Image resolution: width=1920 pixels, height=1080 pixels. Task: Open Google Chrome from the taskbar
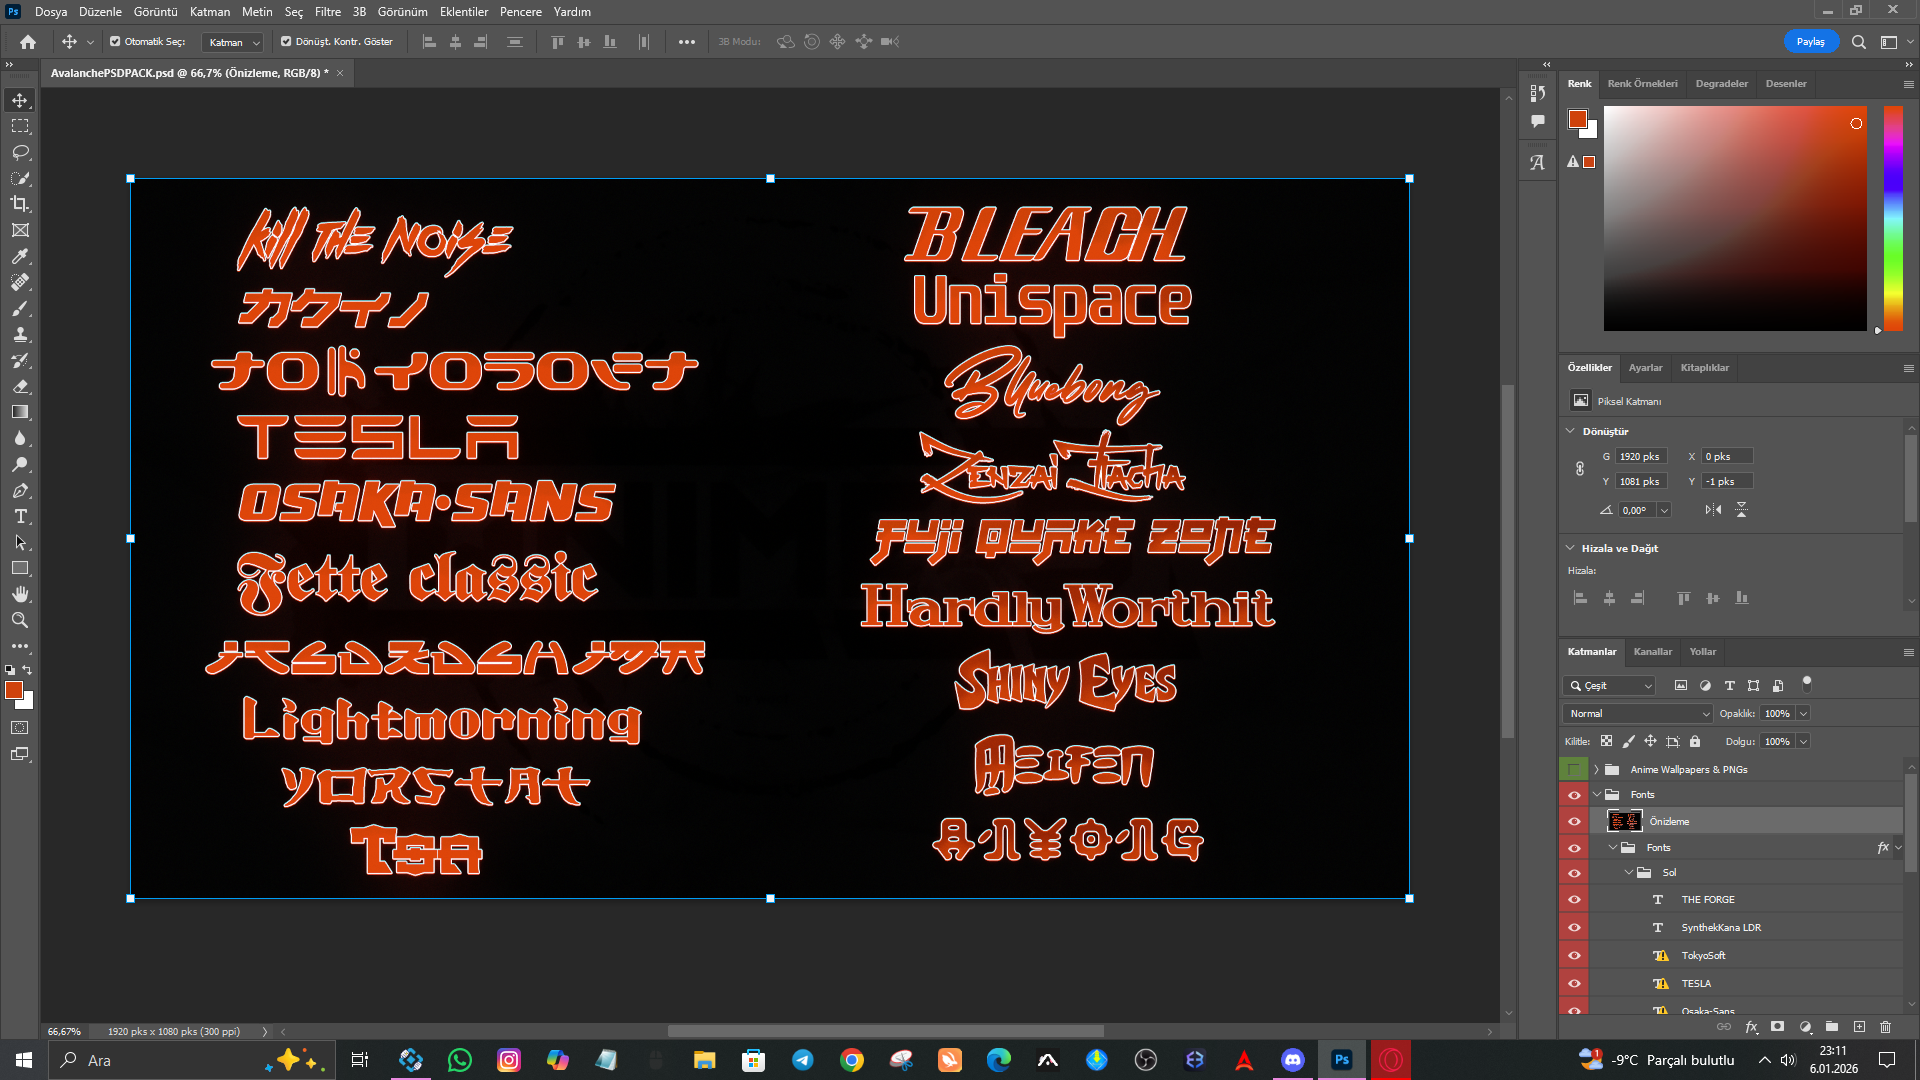coord(852,1060)
